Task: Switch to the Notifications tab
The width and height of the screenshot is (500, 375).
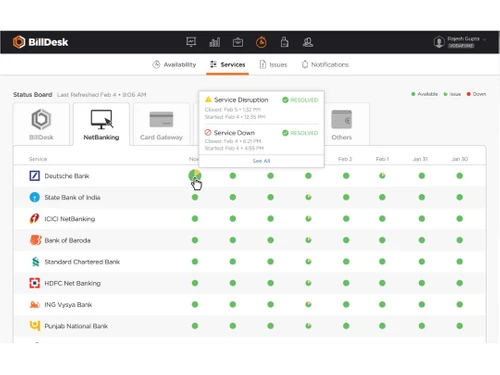Action: pyautogui.click(x=325, y=64)
